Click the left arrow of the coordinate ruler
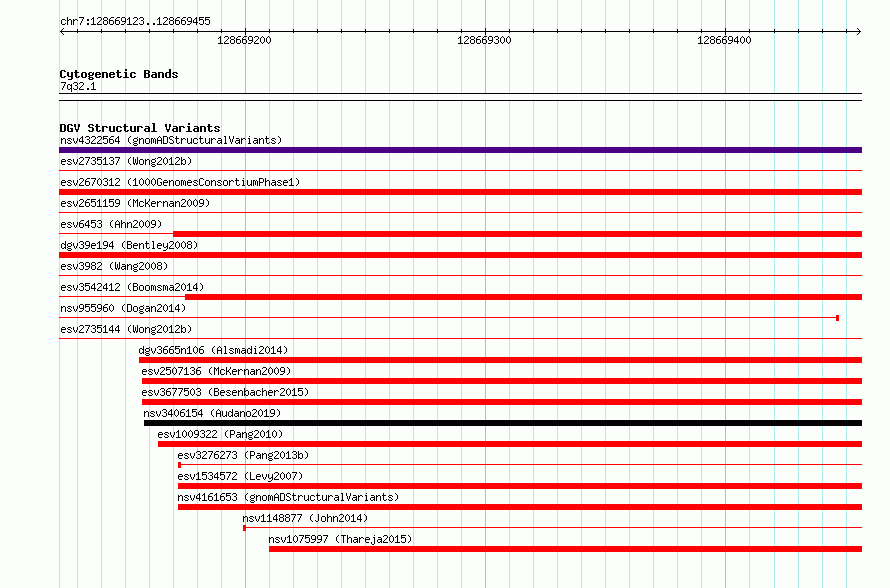This screenshot has height=588, width=890. (x=62, y=32)
